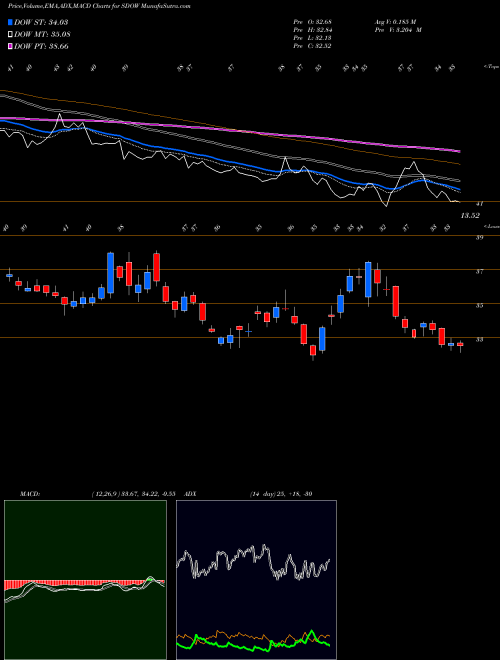Click the blue DOW ST legend swatch
500x660 pixels.
point(10,22)
